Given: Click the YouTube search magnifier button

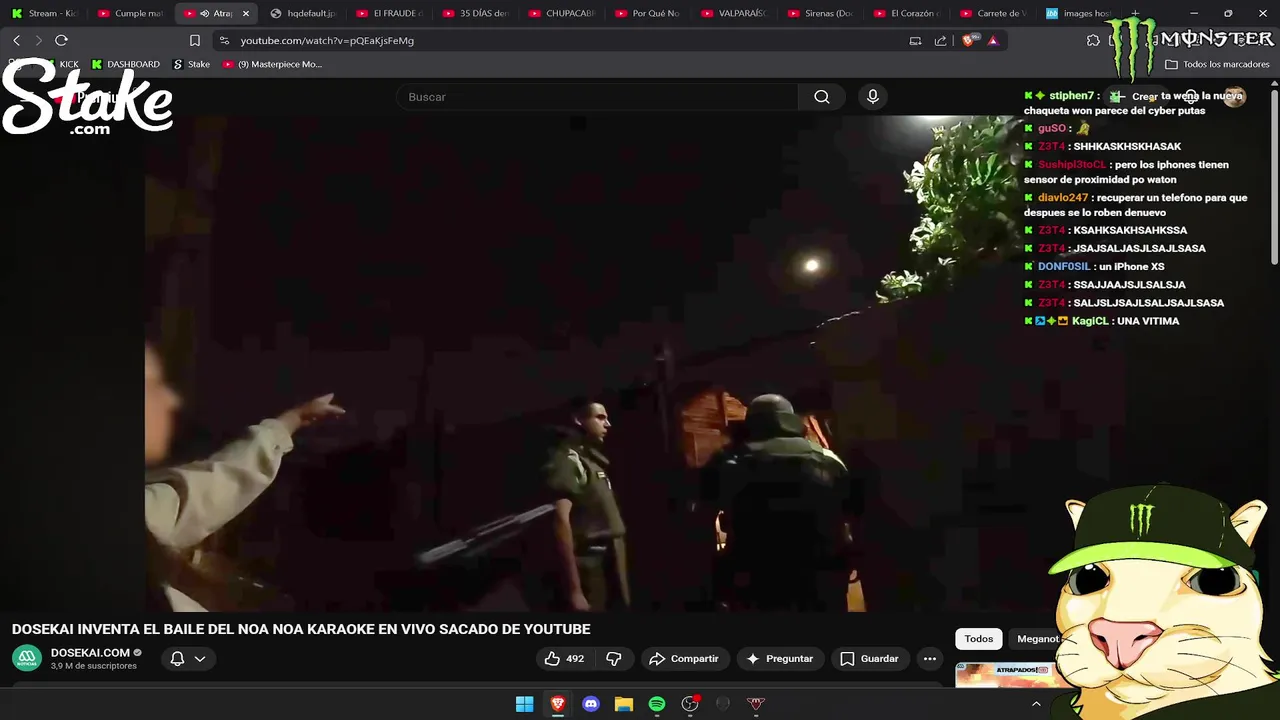Looking at the screenshot, I should click(822, 97).
